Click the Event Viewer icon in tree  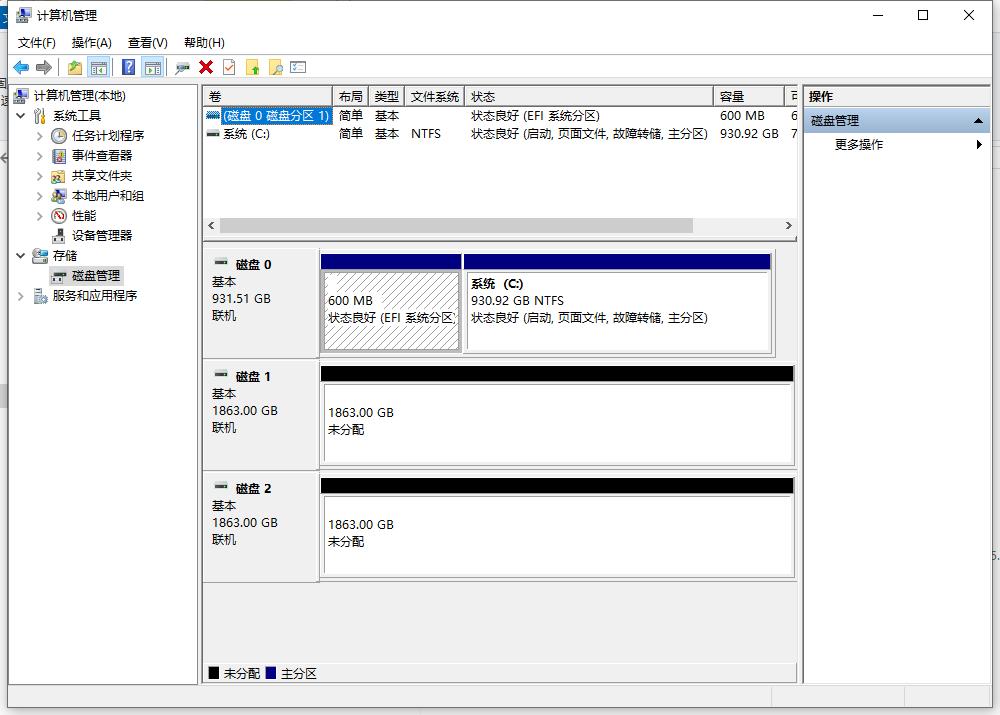[x=59, y=156]
